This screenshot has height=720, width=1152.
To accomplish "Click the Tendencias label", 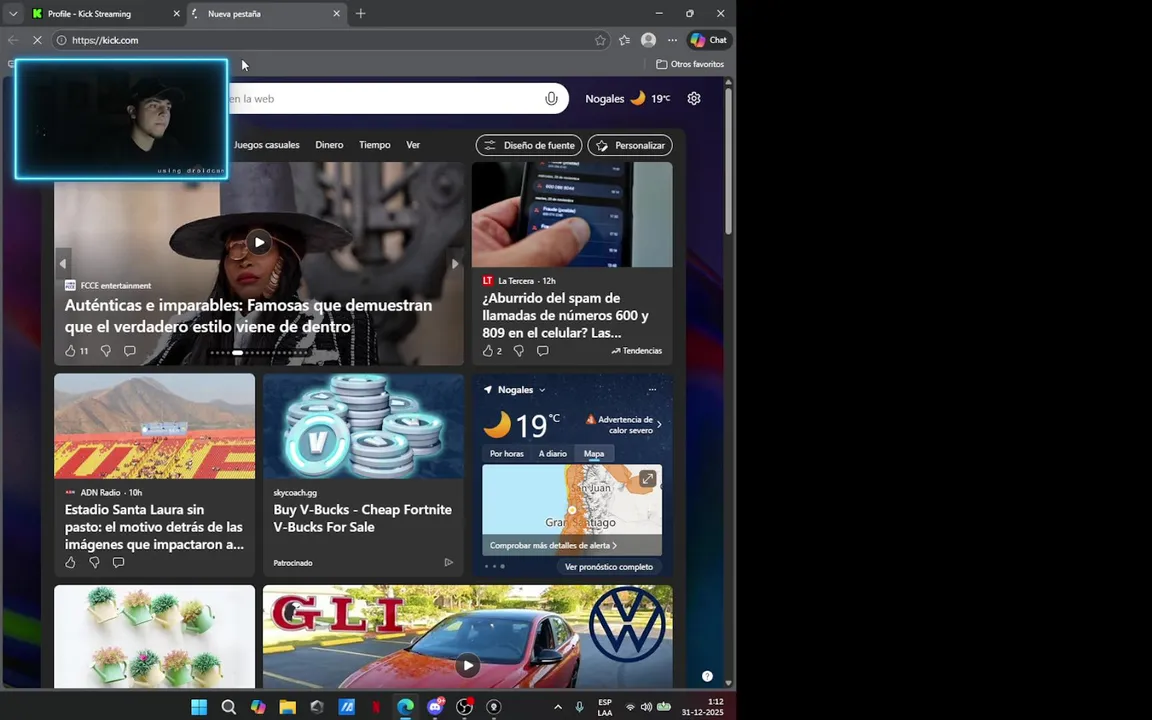I will (x=636, y=350).
